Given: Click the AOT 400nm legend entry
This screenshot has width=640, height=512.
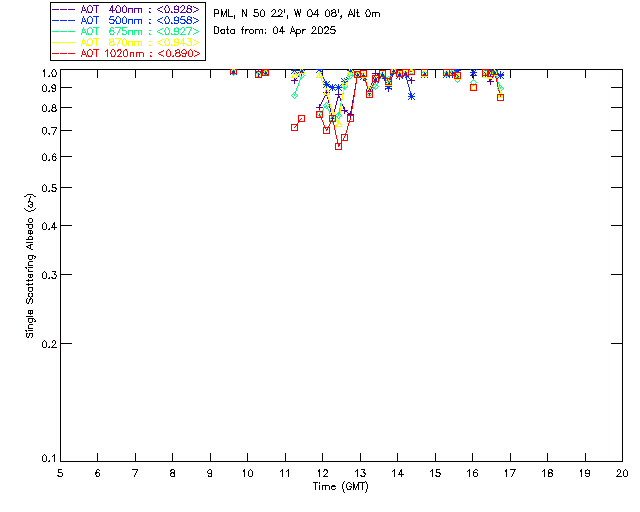Looking at the screenshot, I should (126, 9).
